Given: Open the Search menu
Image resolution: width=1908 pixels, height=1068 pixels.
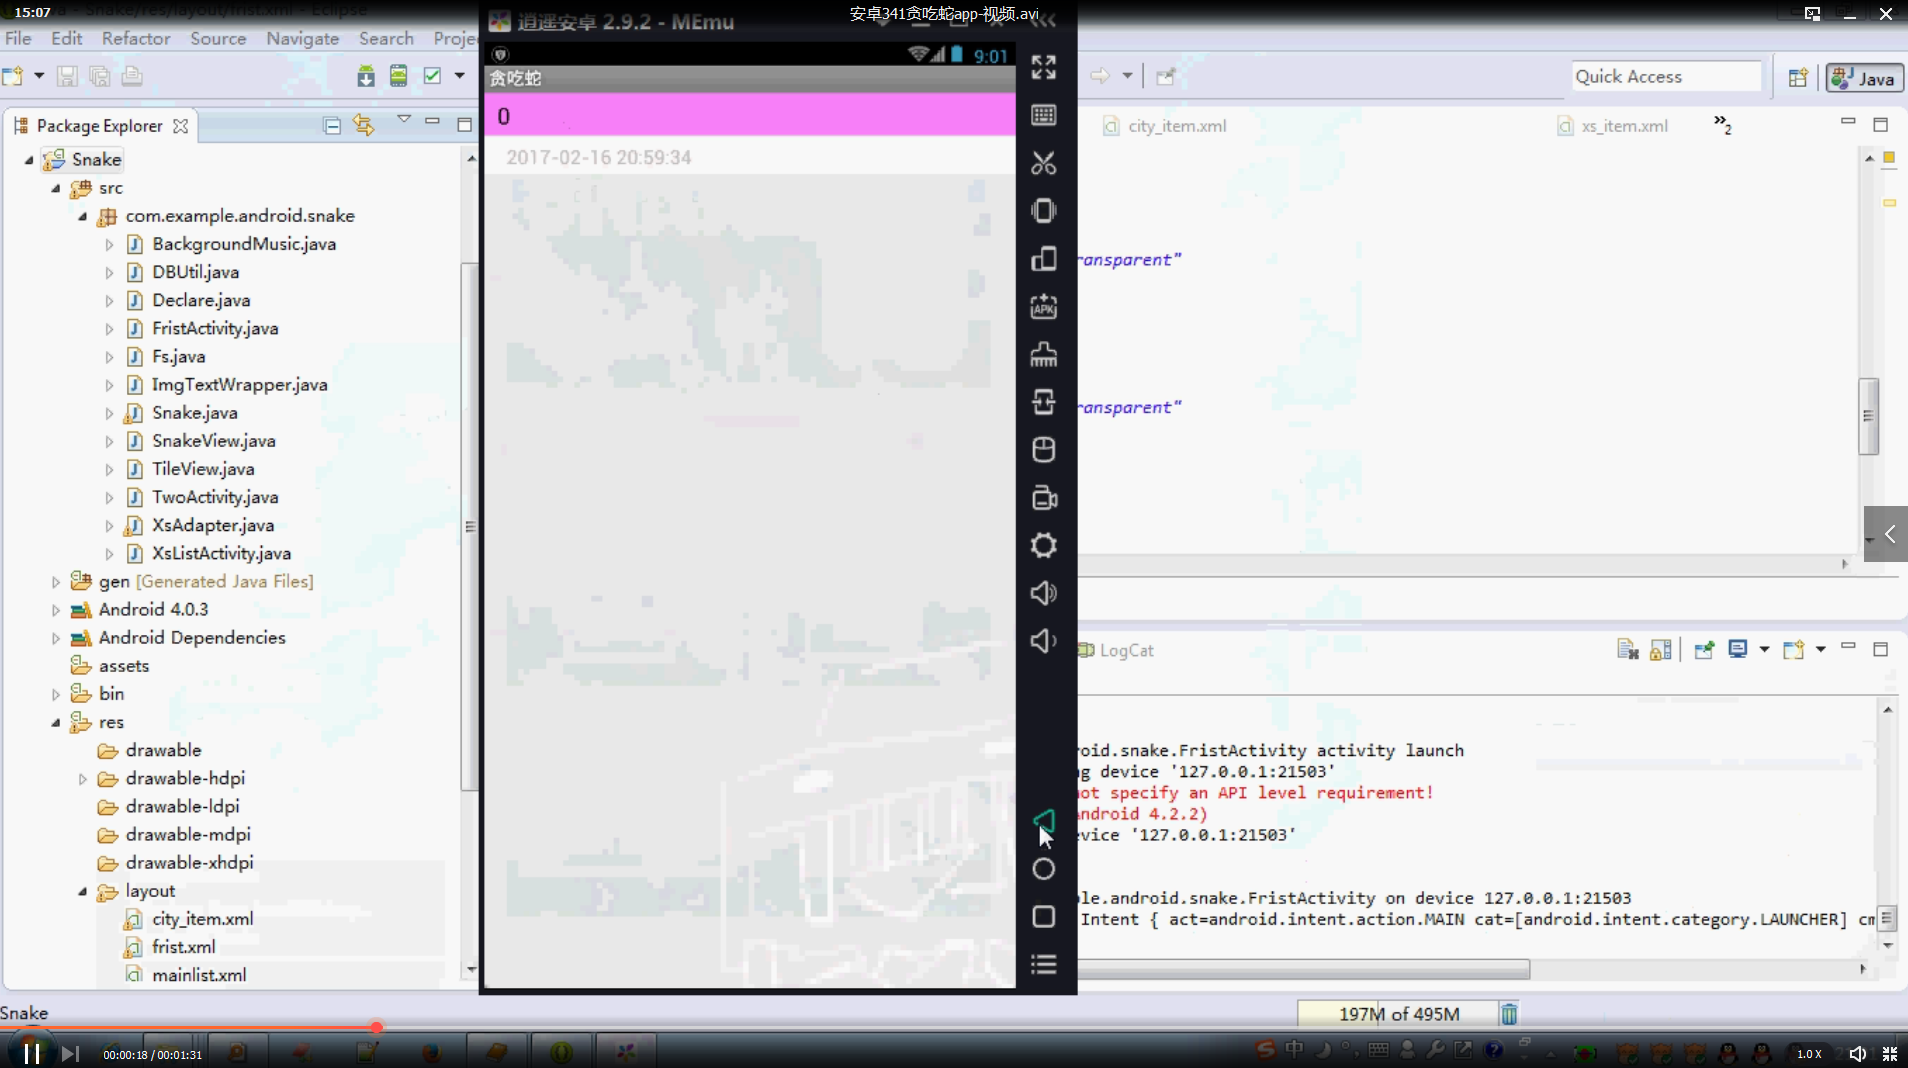Looking at the screenshot, I should (386, 38).
